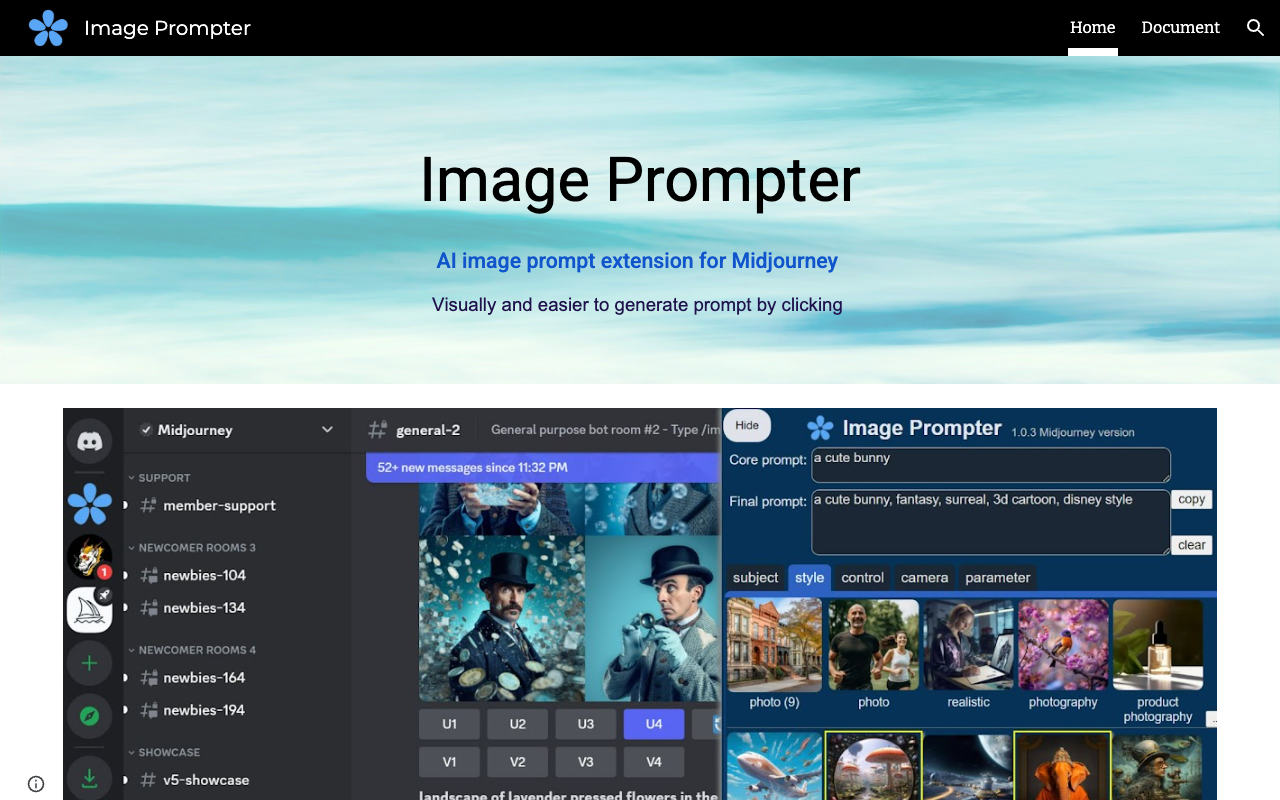Go to the Home navigation tab
1280x800 pixels.
pyautogui.click(x=1092, y=28)
